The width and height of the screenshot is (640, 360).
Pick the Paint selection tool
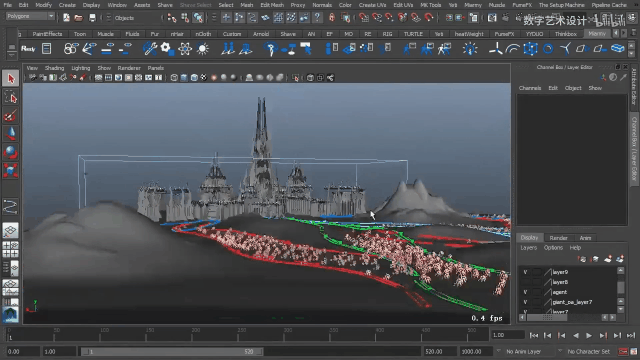point(11,116)
